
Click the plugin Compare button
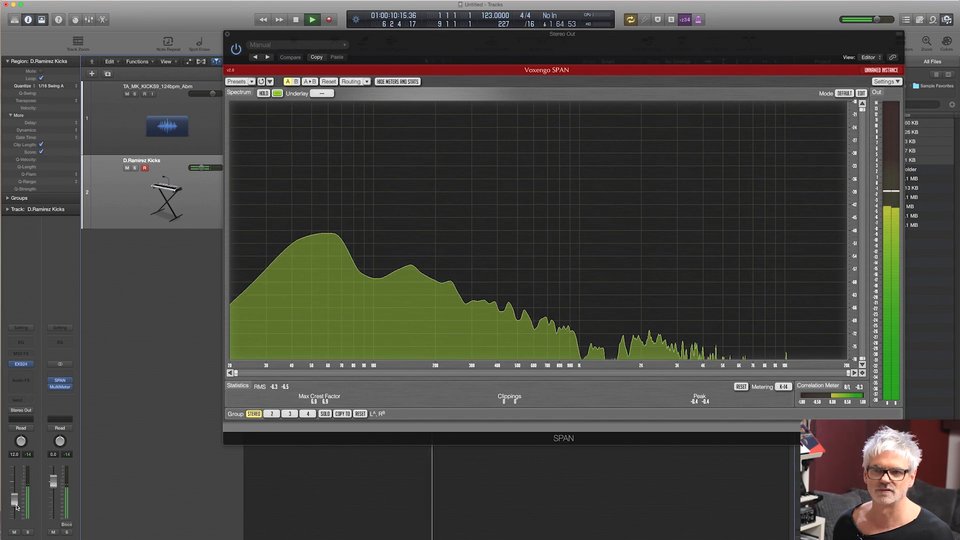click(x=290, y=57)
